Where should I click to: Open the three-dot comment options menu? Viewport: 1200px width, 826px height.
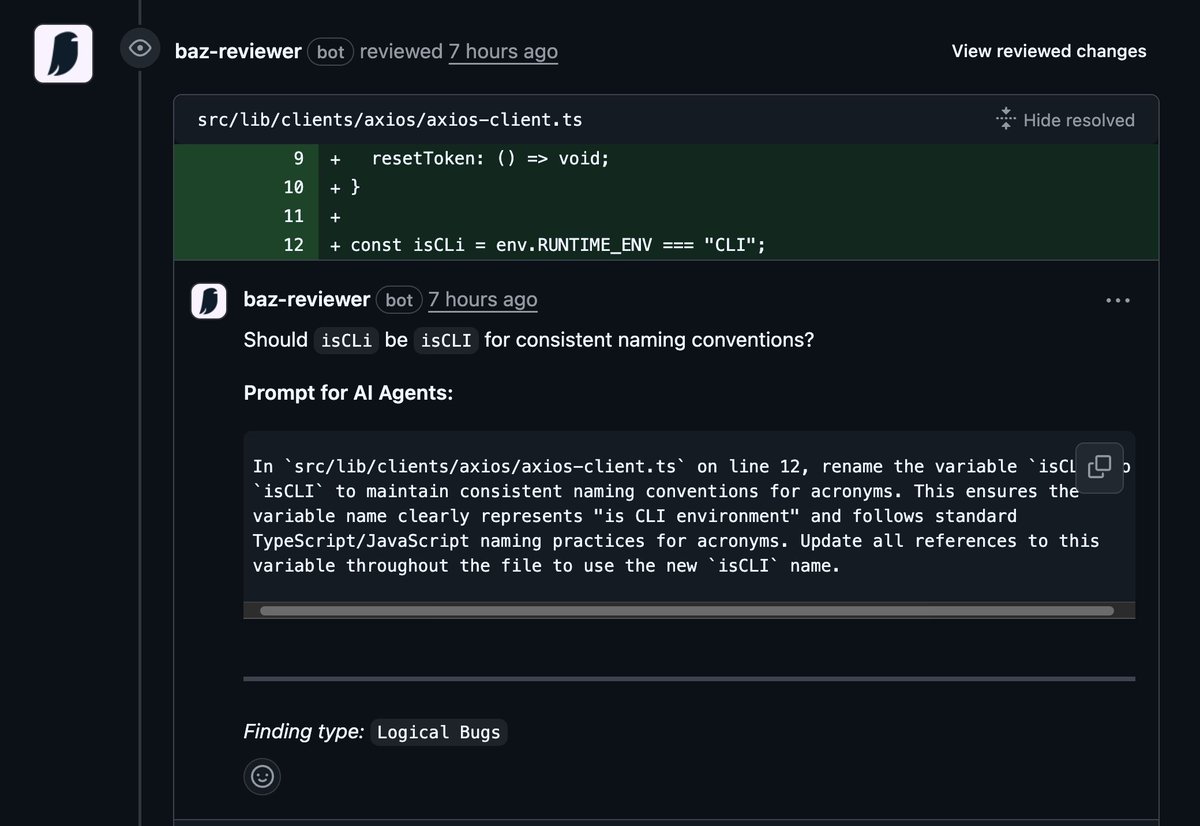[x=1118, y=300]
